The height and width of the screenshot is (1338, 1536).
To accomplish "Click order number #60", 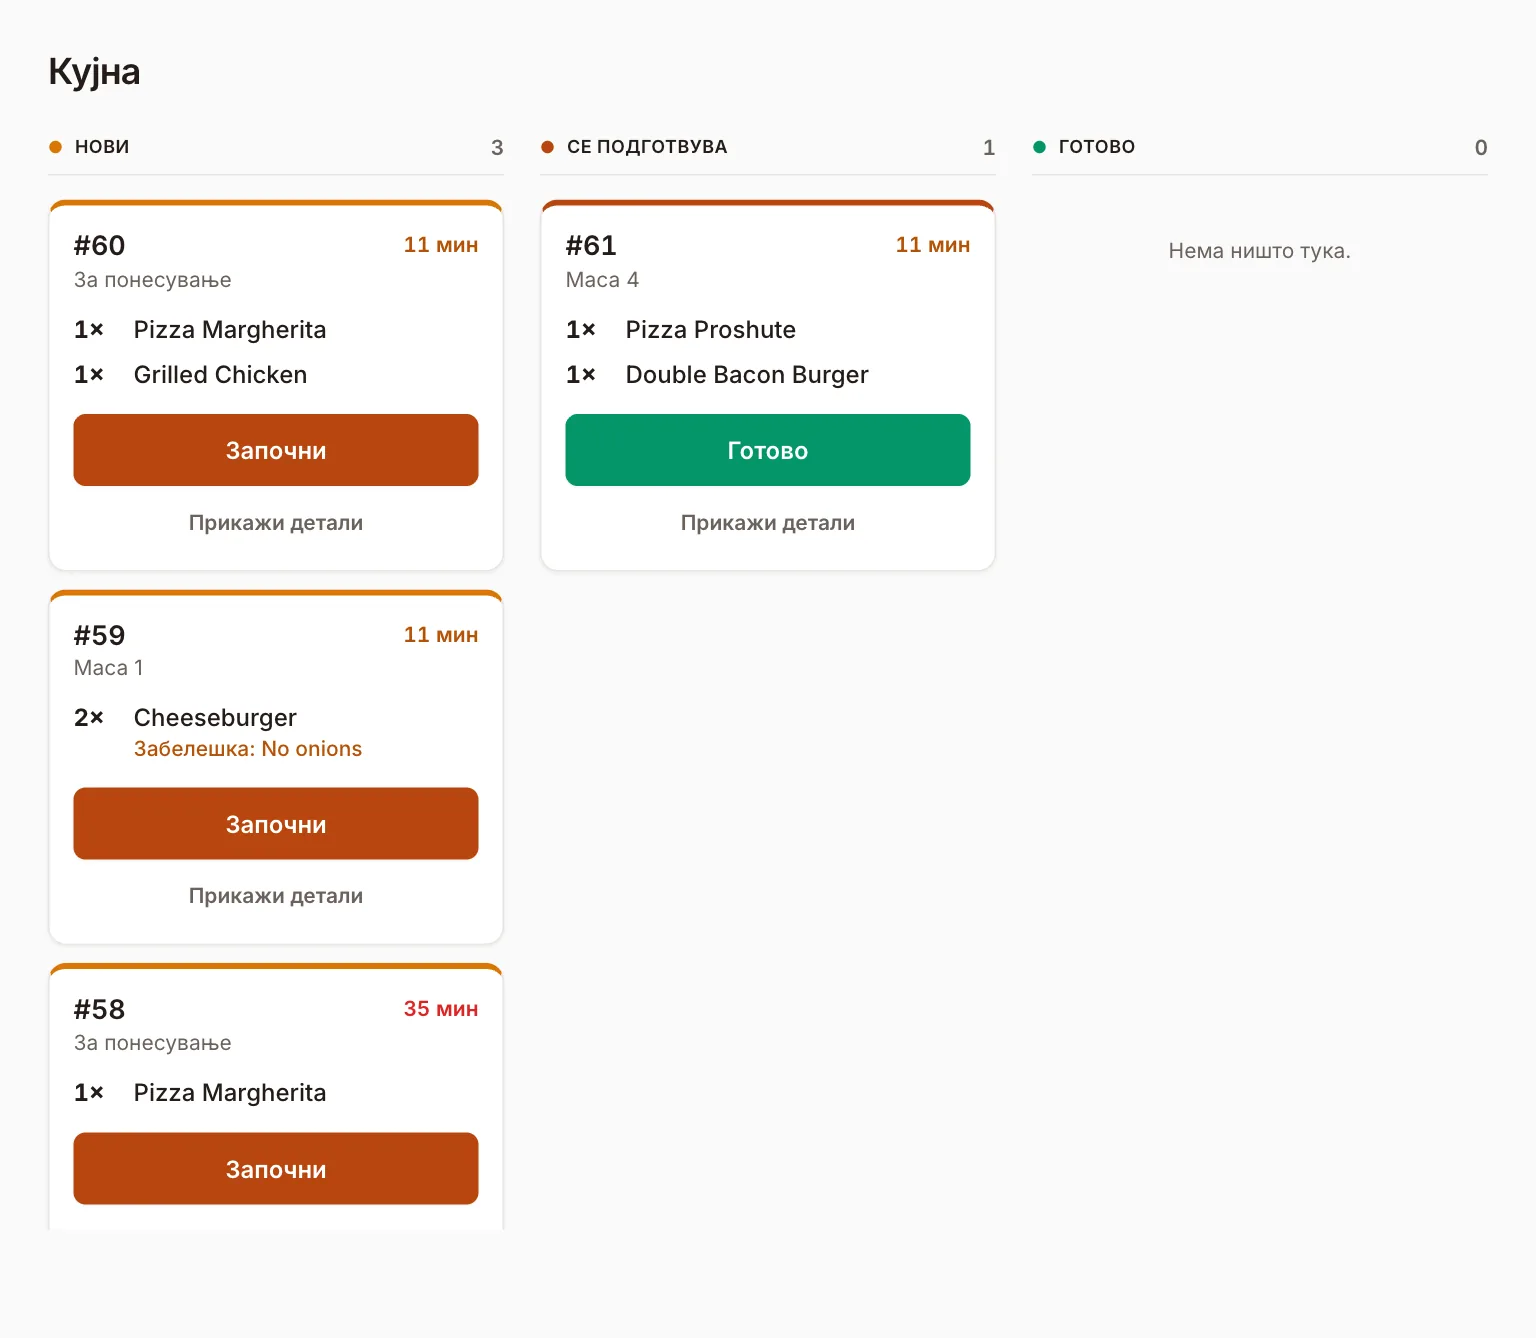I will tap(99, 245).
